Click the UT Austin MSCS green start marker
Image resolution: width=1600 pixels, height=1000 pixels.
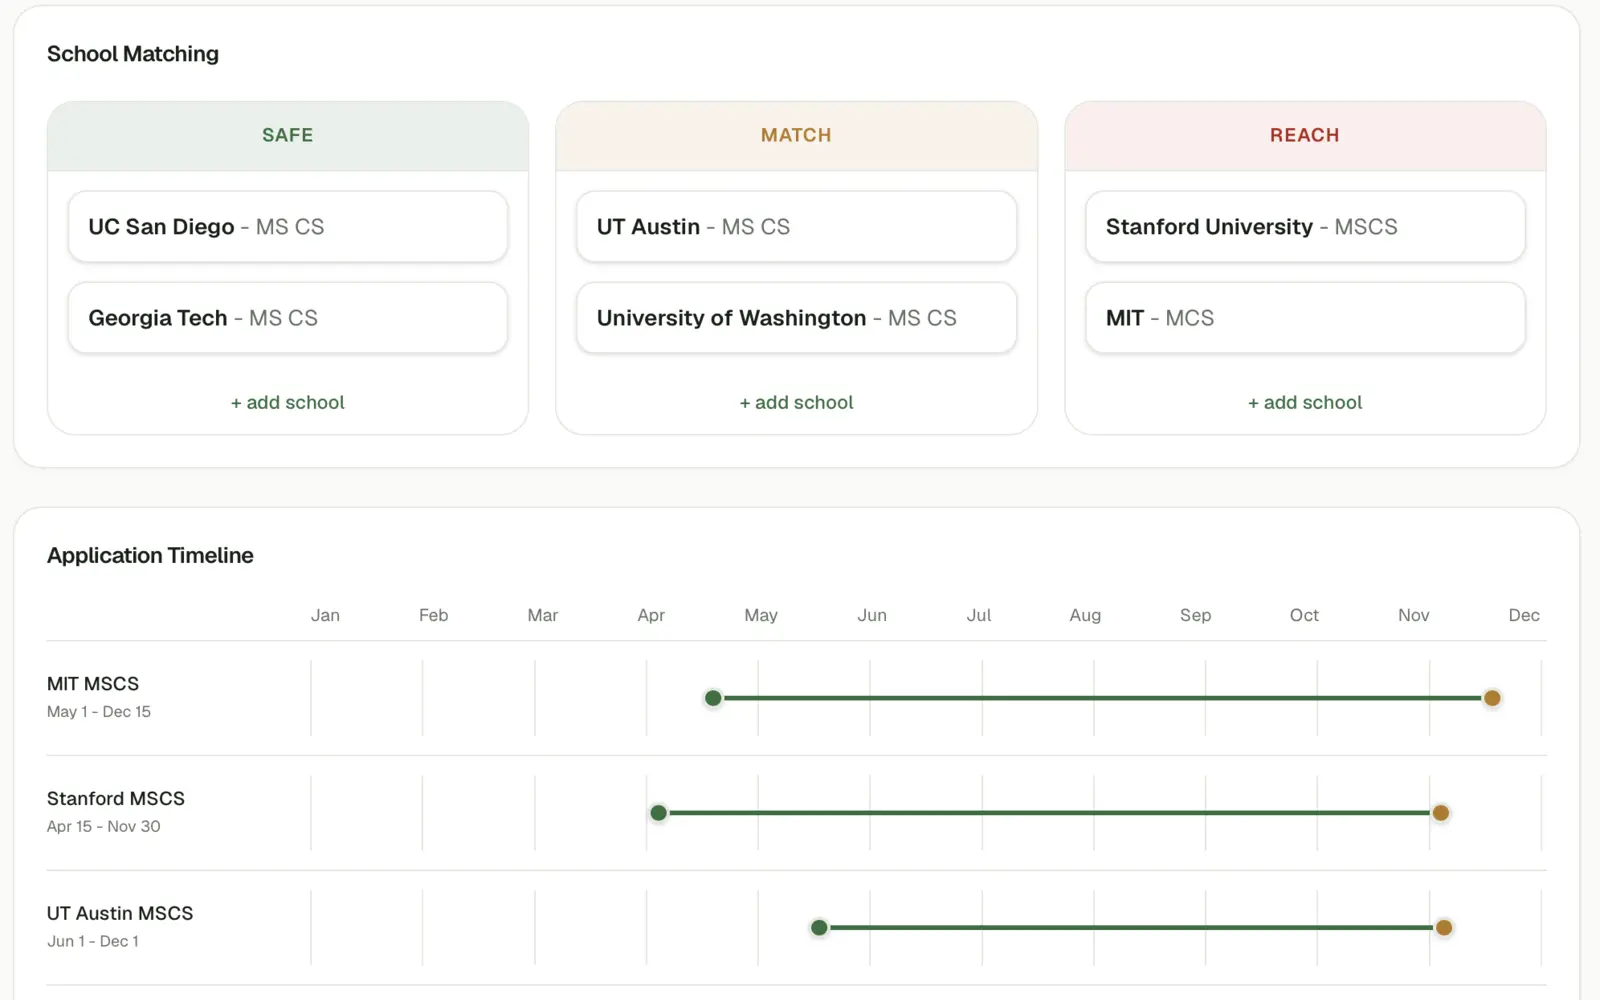[x=819, y=928]
